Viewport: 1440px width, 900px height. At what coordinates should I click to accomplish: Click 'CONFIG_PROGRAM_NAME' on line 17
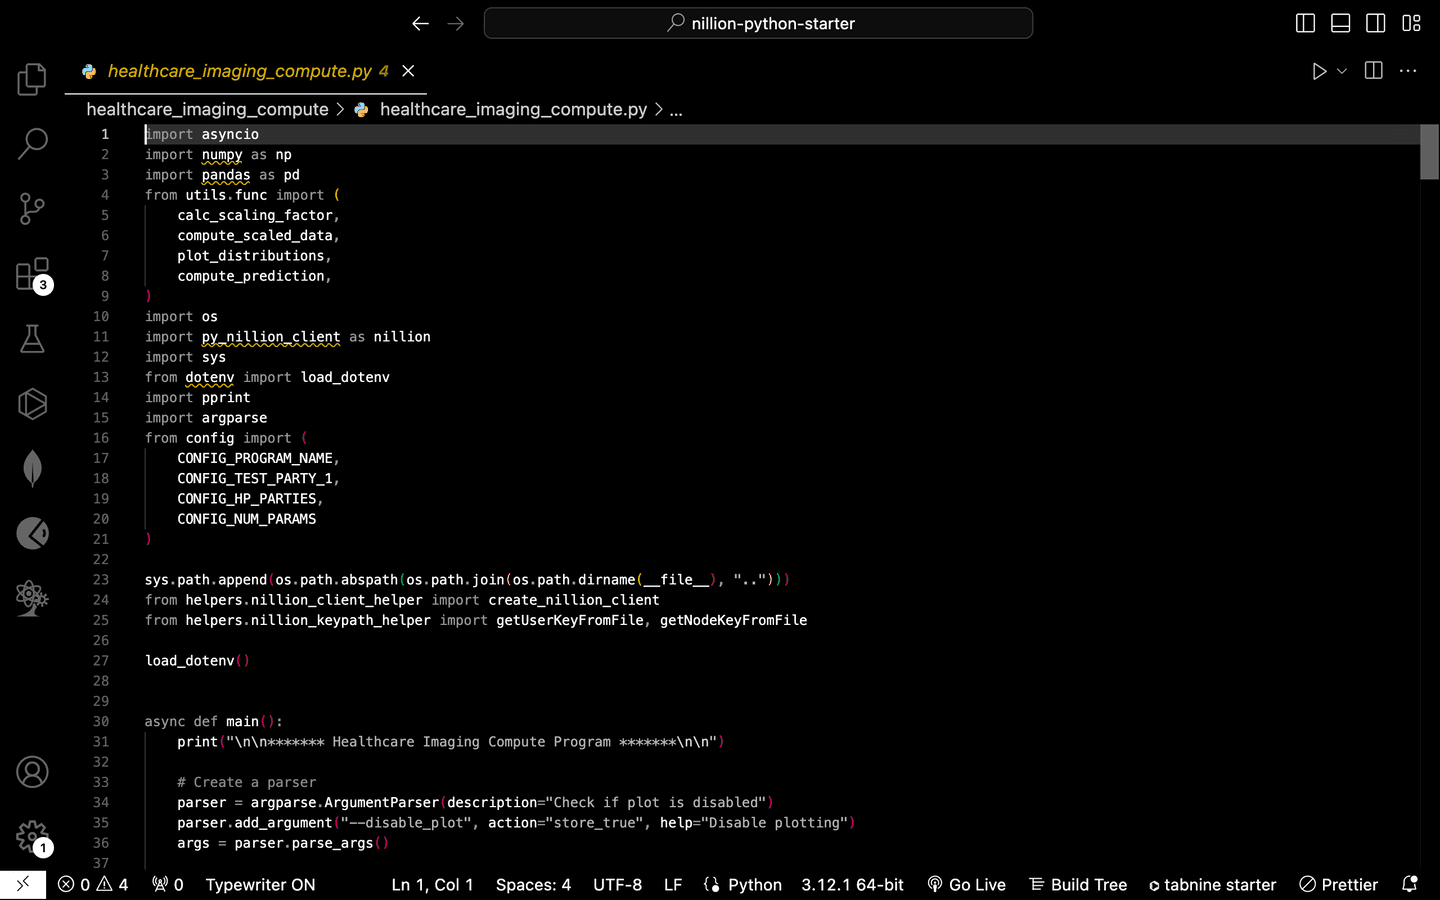[x=255, y=458]
